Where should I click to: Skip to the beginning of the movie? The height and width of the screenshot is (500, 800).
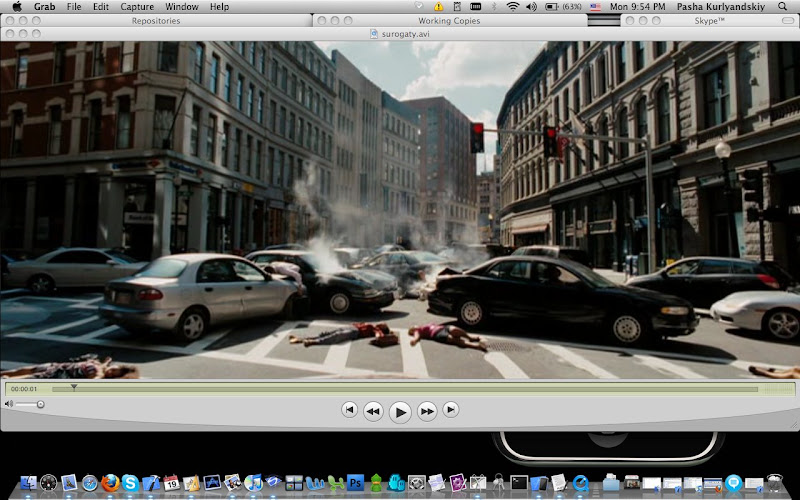tap(349, 409)
